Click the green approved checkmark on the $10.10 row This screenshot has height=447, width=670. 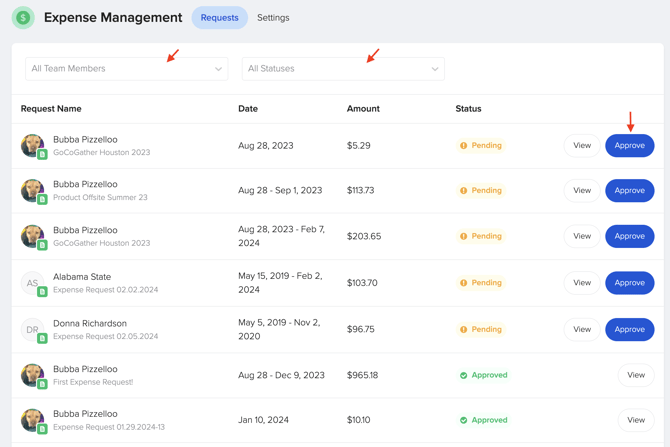[464, 420]
